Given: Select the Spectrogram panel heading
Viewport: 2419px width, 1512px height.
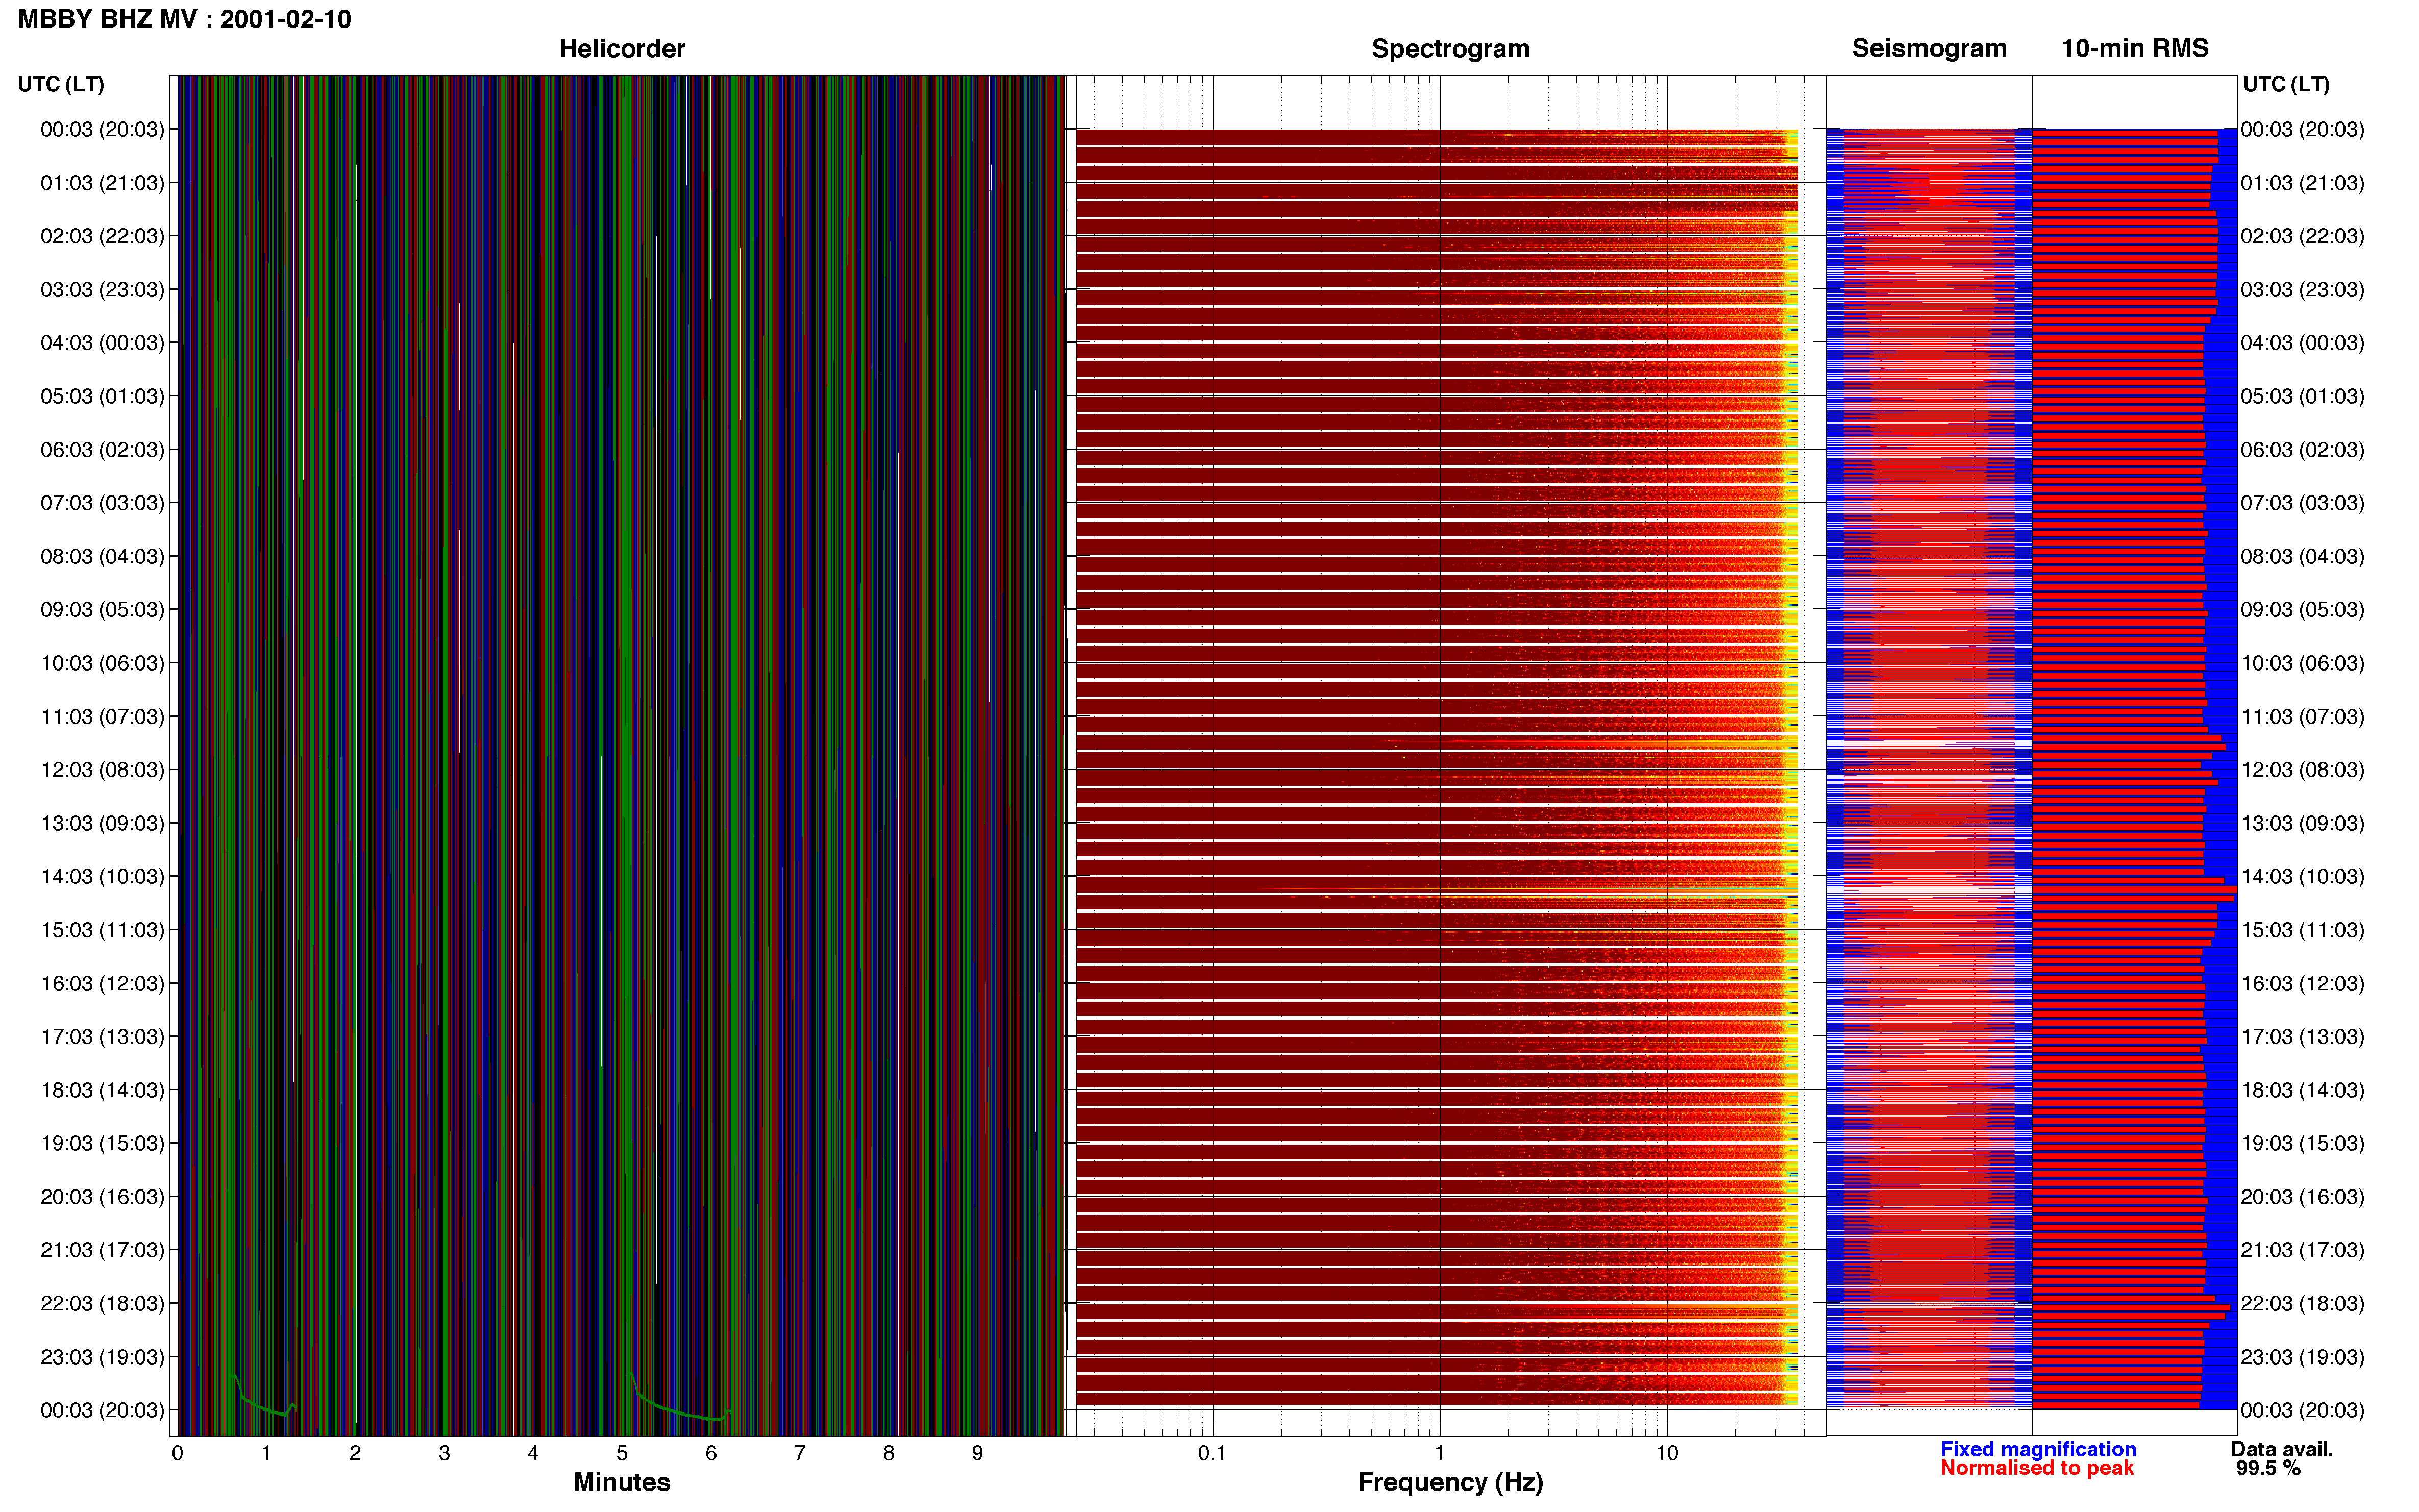Looking at the screenshot, I should pyautogui.click(x=1450, y=48).
